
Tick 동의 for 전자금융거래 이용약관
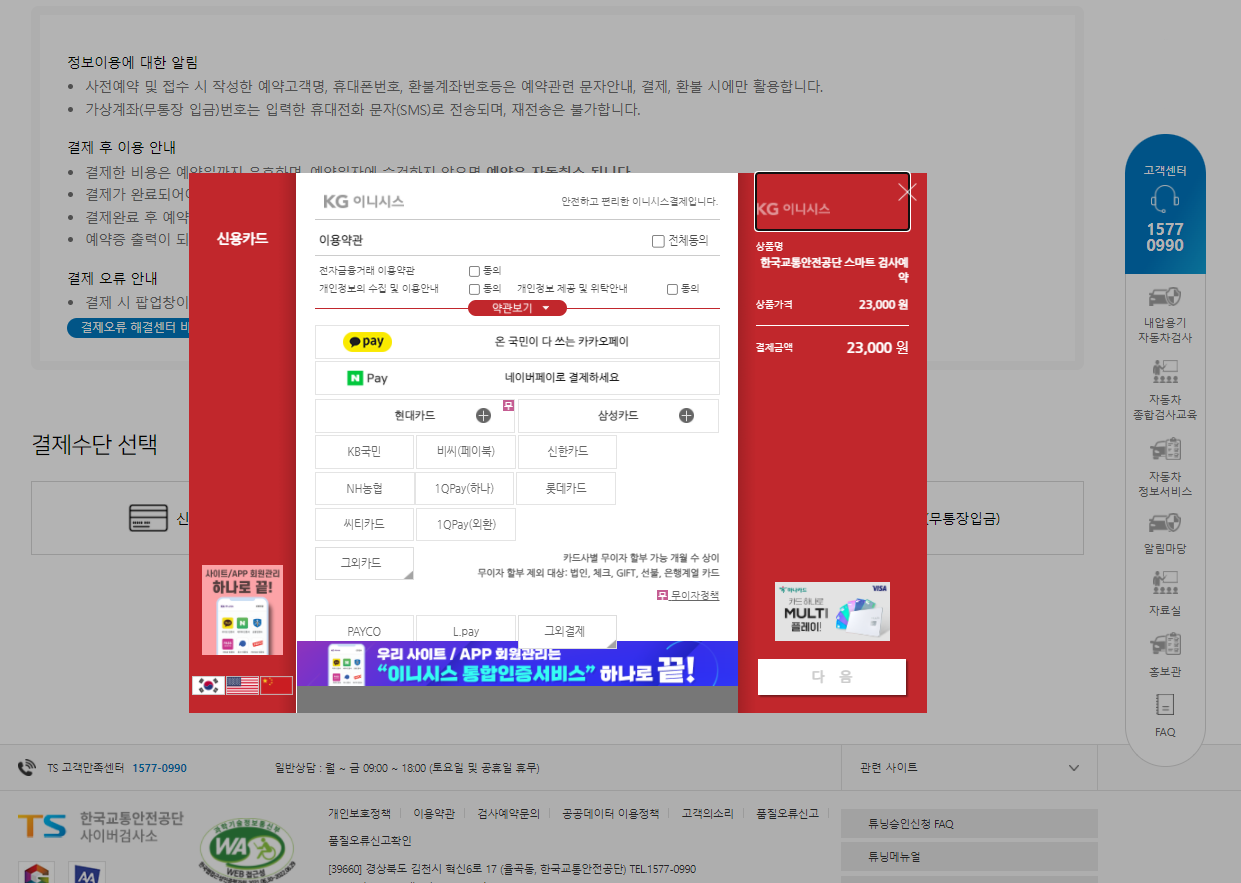pyautogui.click(x=474, y=271)
